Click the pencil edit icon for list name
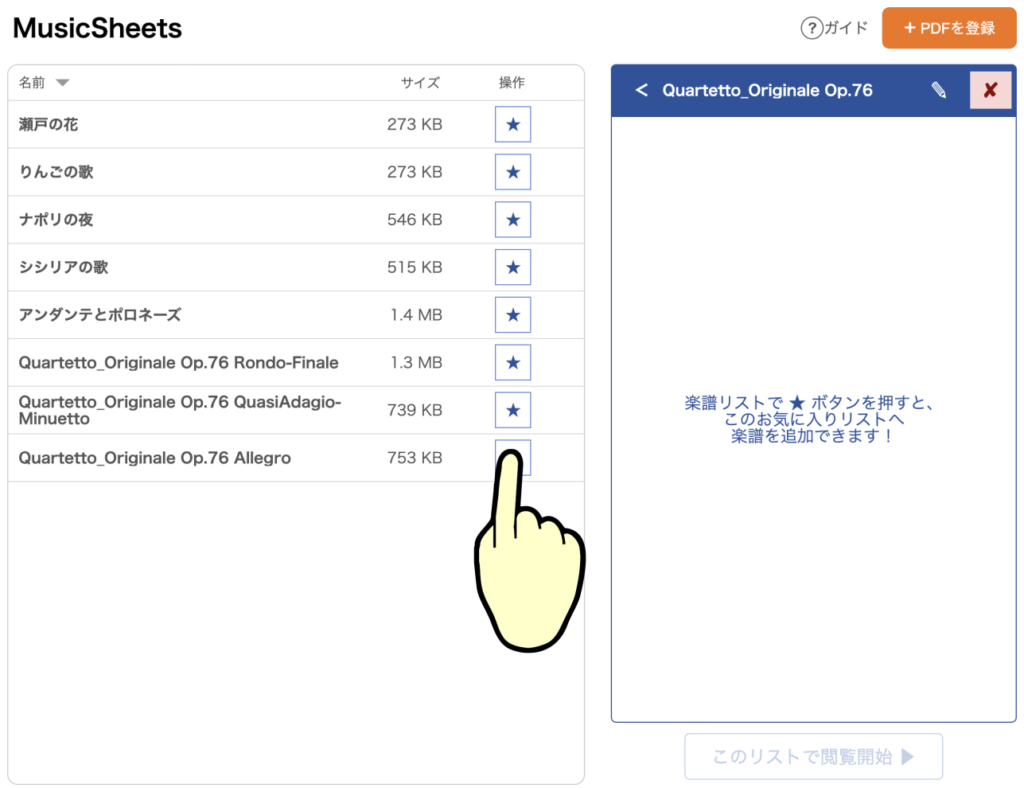The image size is (1024, 788). click(938, 90)
